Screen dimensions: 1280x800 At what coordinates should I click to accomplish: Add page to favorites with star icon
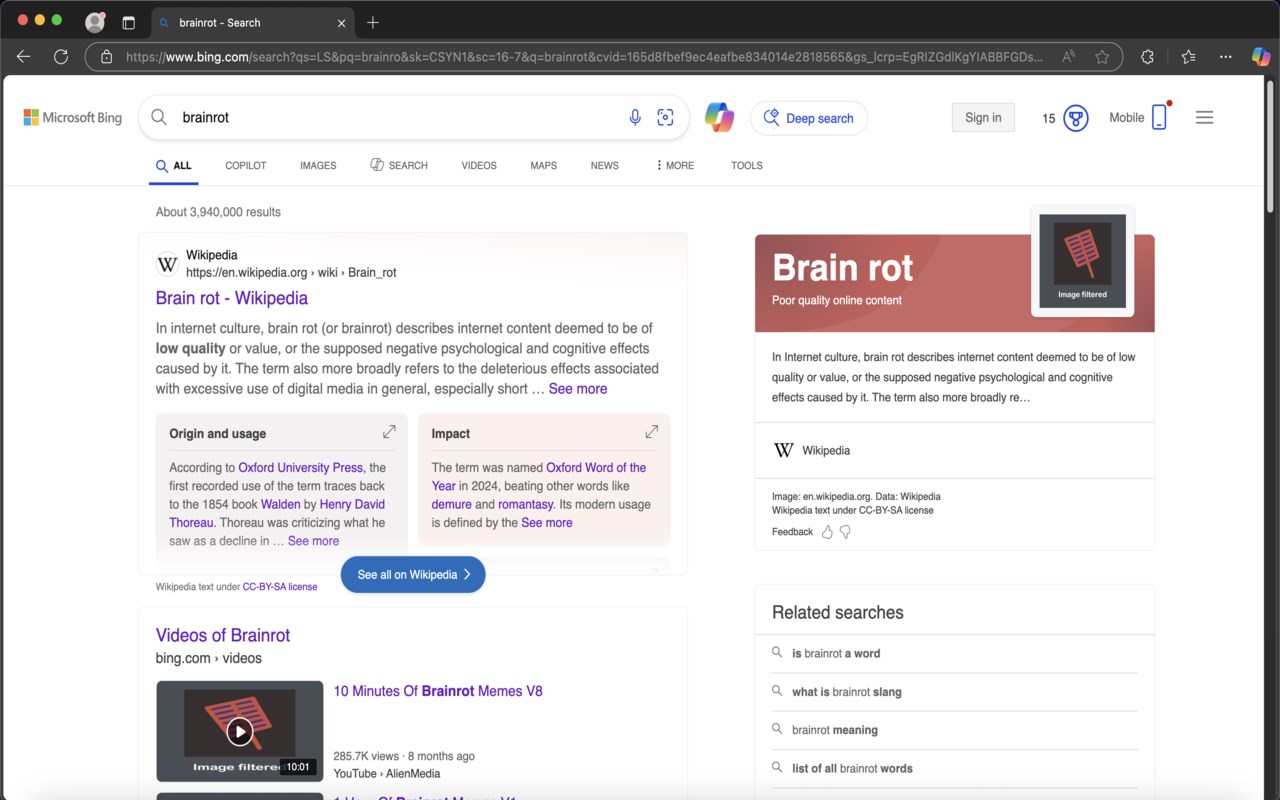click(x=1102, y=57)
